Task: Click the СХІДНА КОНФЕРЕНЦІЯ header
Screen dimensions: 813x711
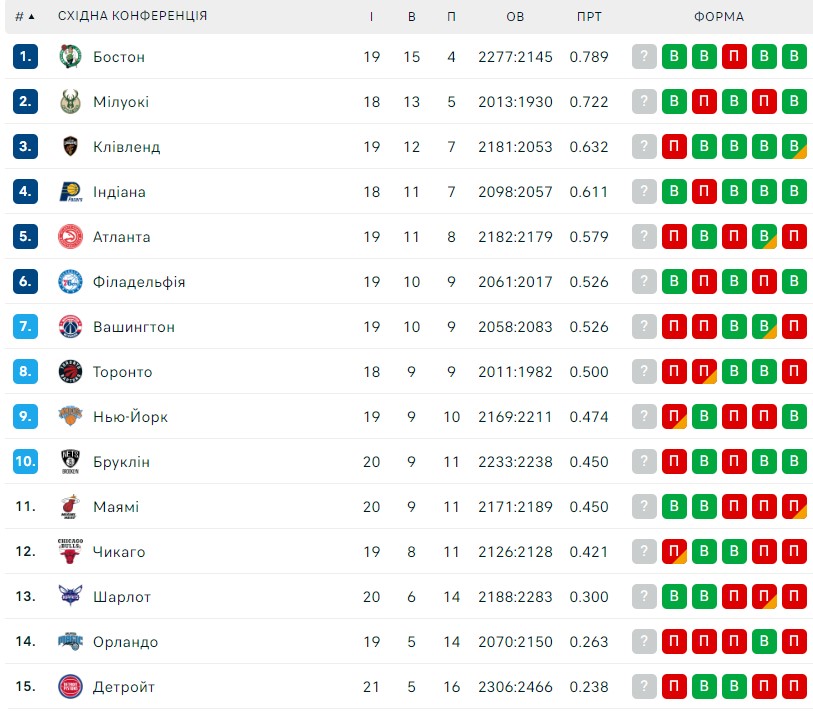Action: 132,16
